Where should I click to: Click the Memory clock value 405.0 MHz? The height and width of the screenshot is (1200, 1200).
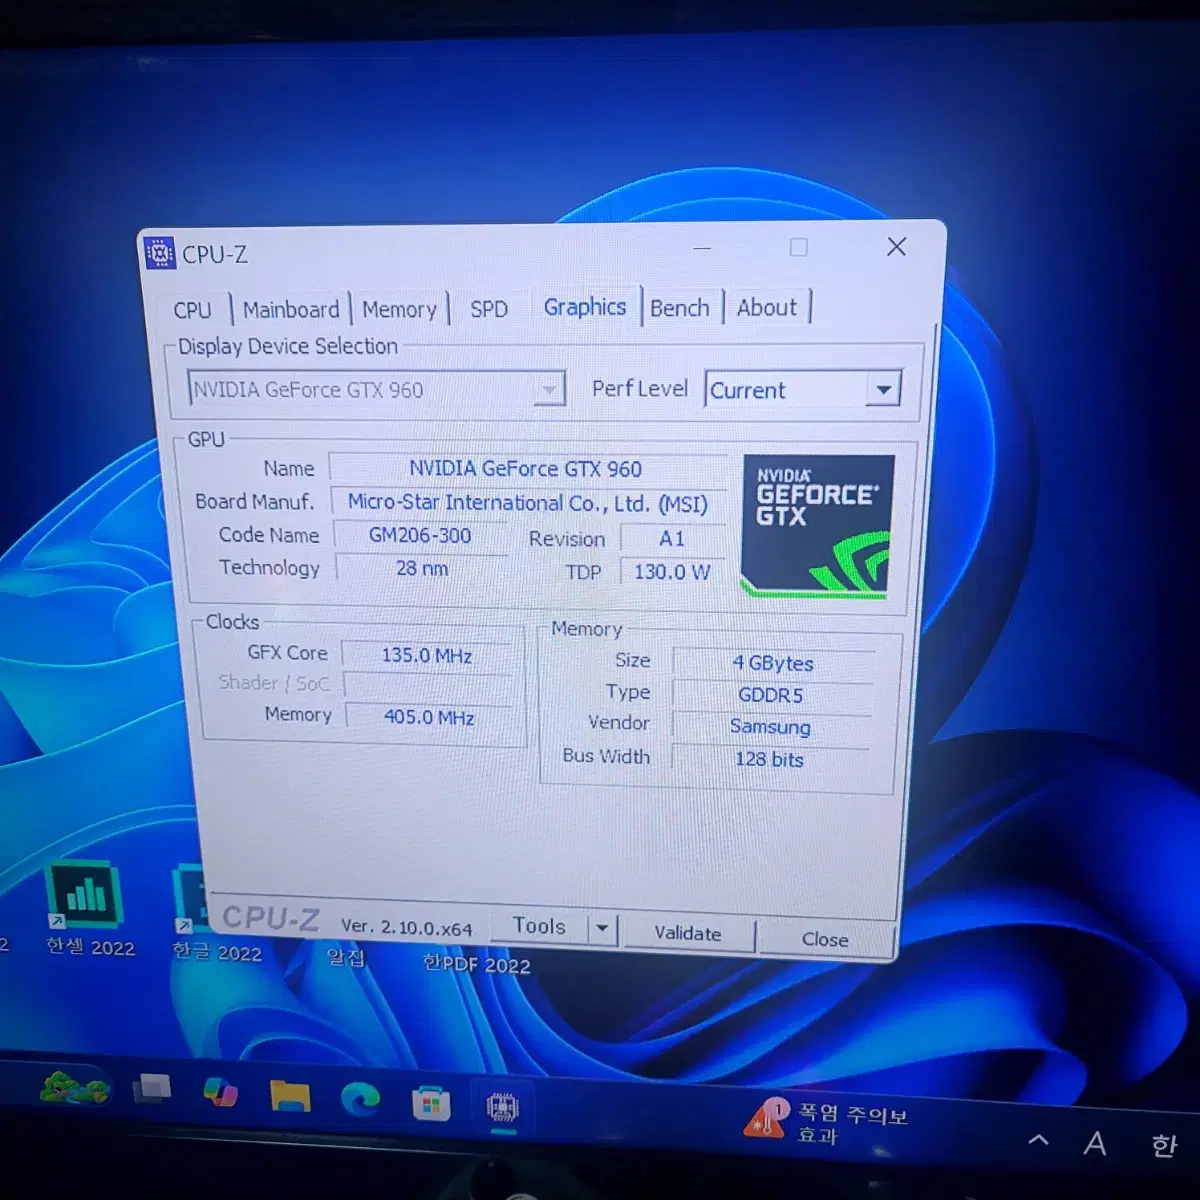point(429,717)
